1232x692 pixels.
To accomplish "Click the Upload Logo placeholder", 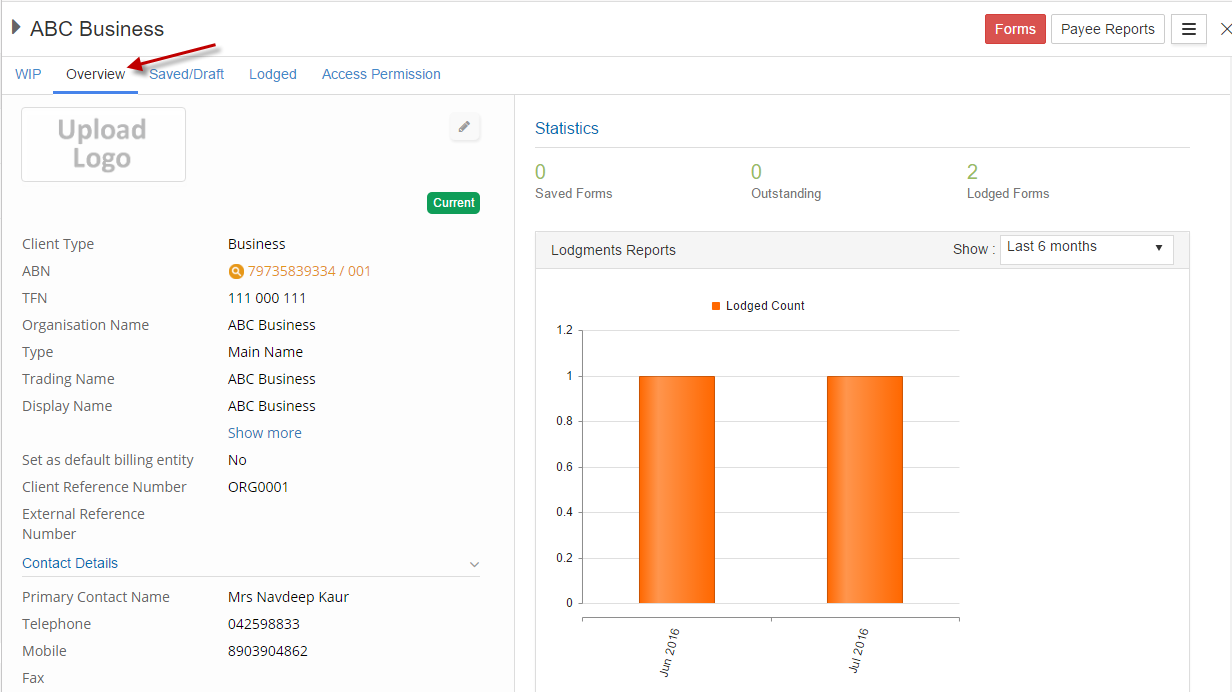I will 104,145.
